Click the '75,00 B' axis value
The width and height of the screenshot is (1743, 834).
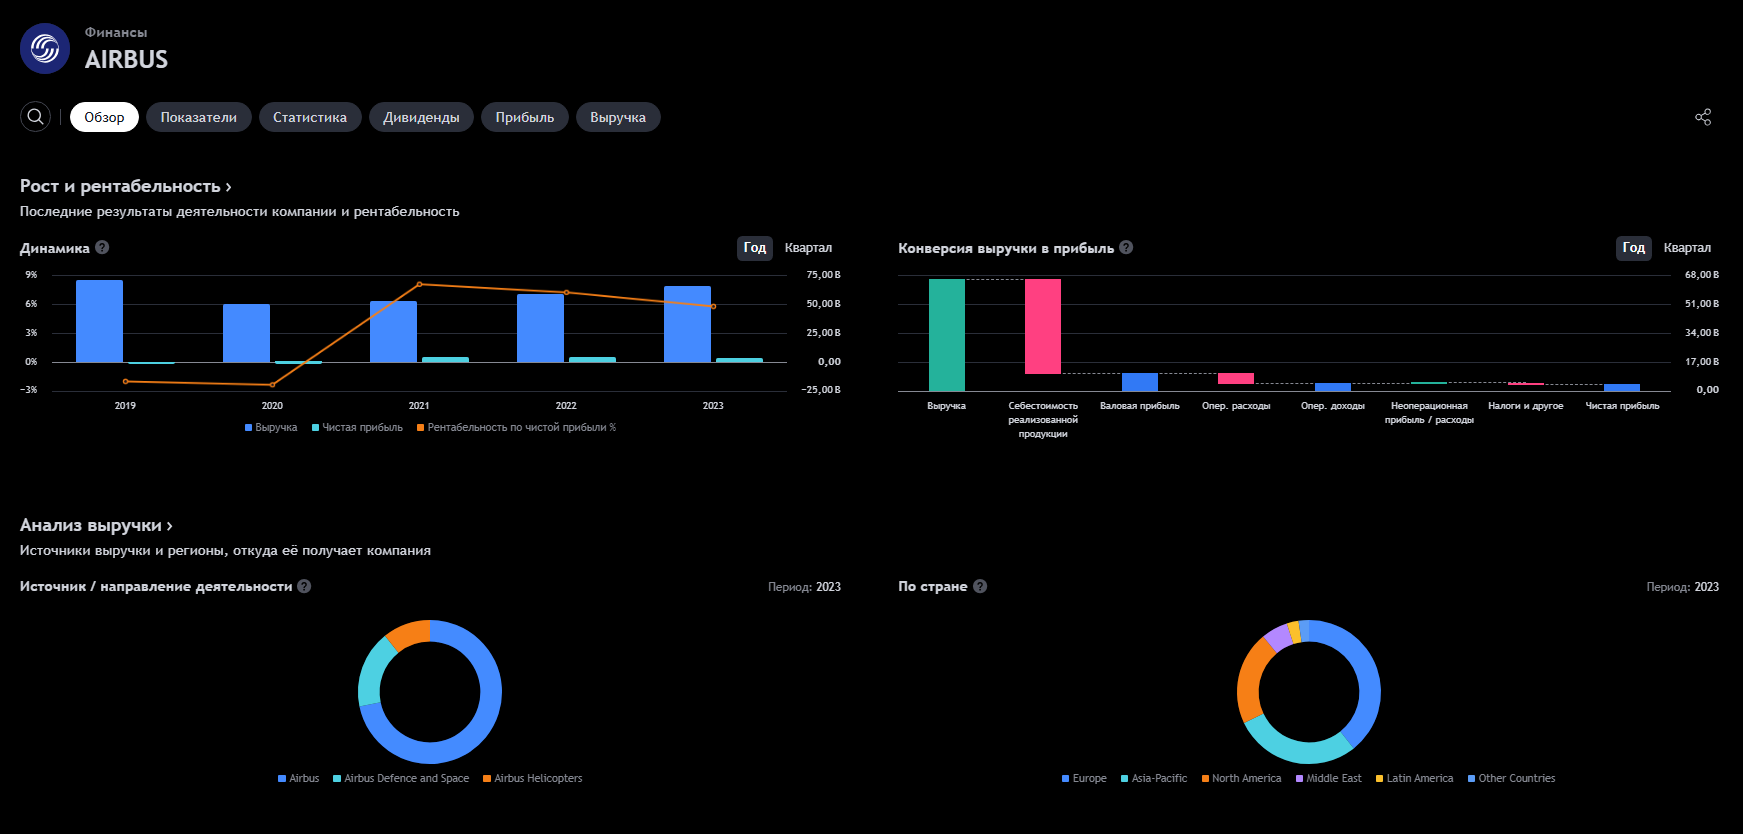pos(823,274)
